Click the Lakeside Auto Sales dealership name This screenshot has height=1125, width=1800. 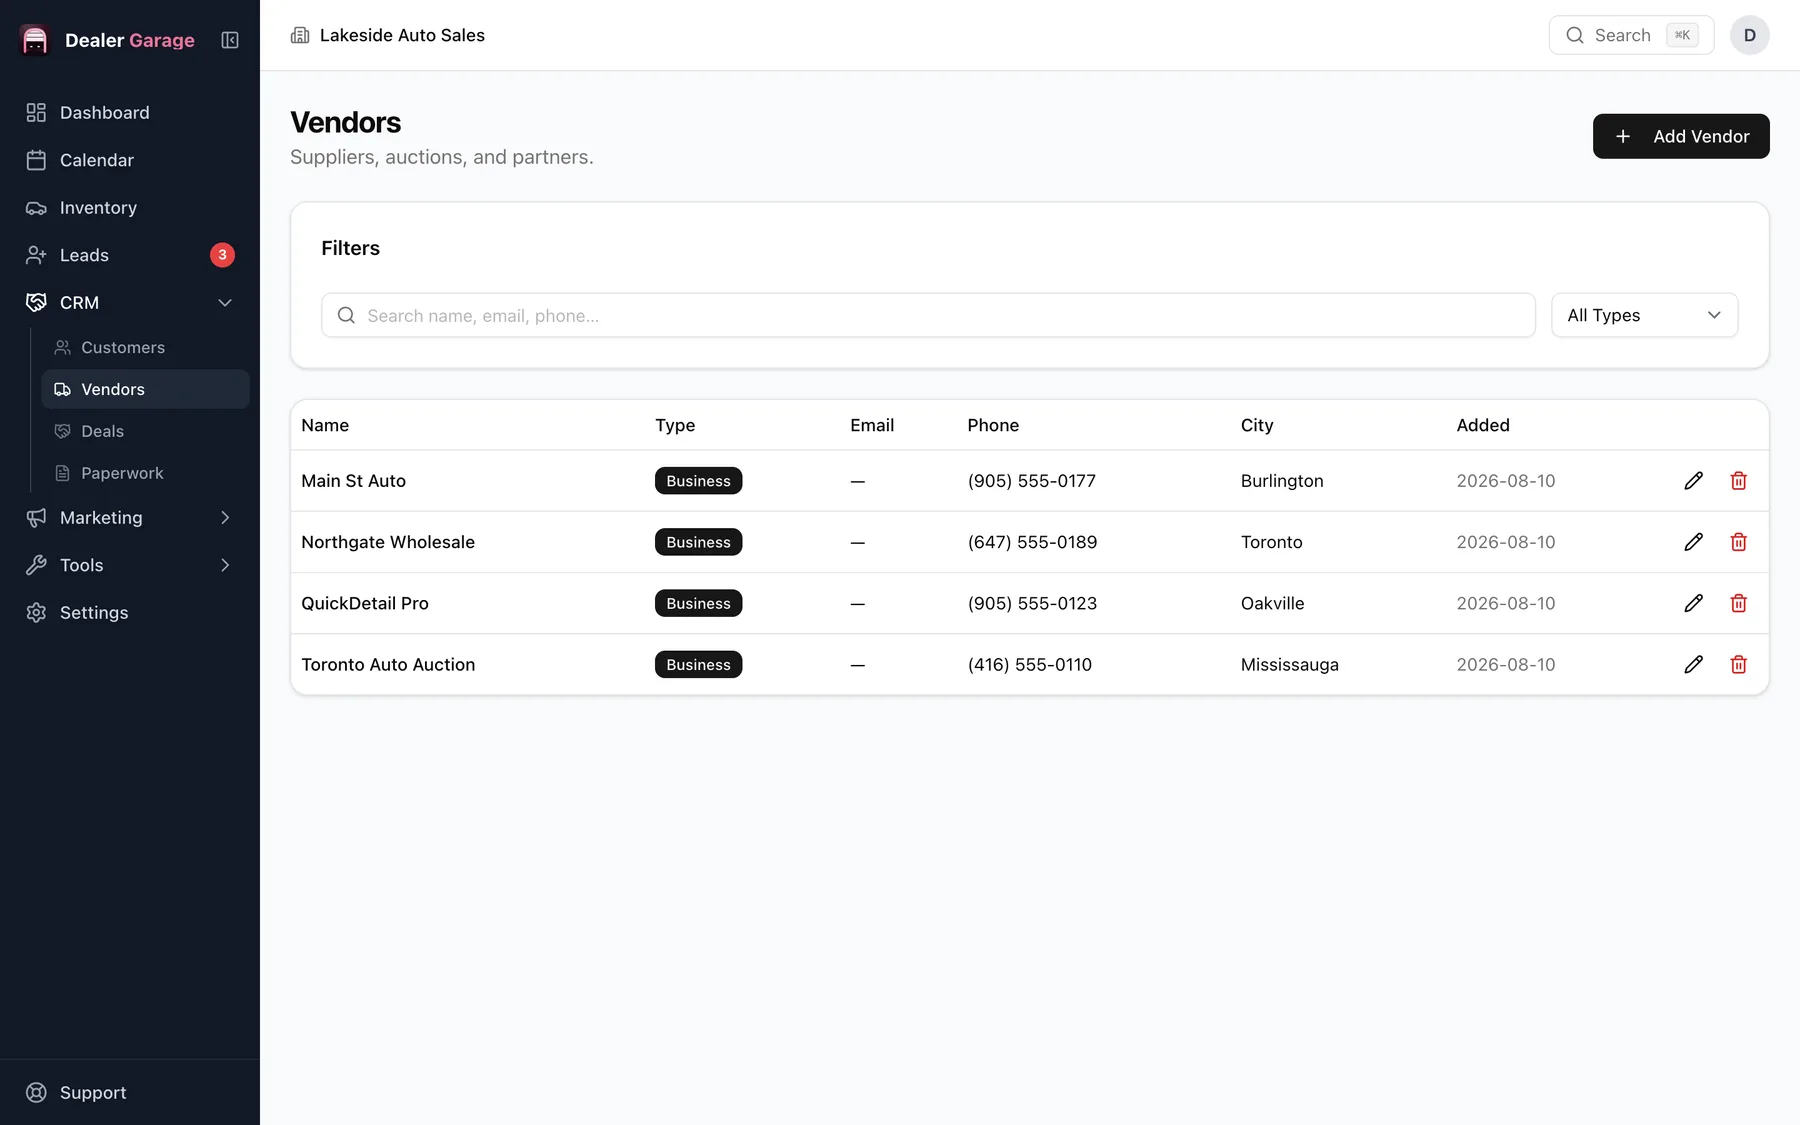(x=402, y=35)
